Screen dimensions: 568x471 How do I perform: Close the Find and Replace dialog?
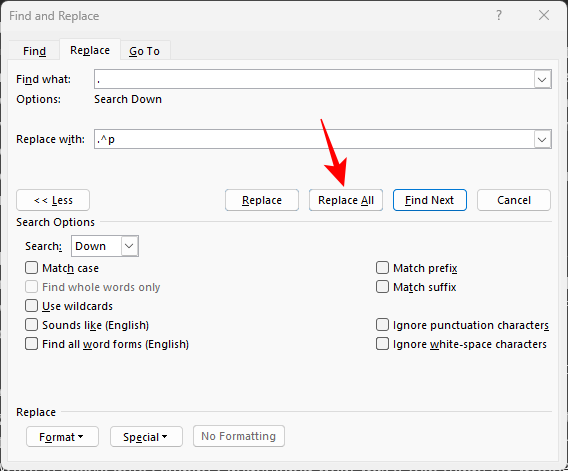(x=544, y=16)
